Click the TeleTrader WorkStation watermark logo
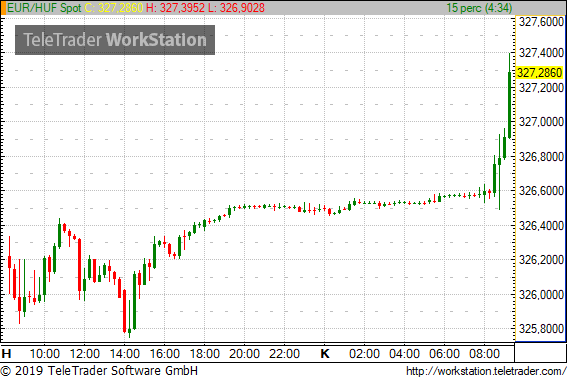This screenshot has height=380, width=567. (115, 40)
